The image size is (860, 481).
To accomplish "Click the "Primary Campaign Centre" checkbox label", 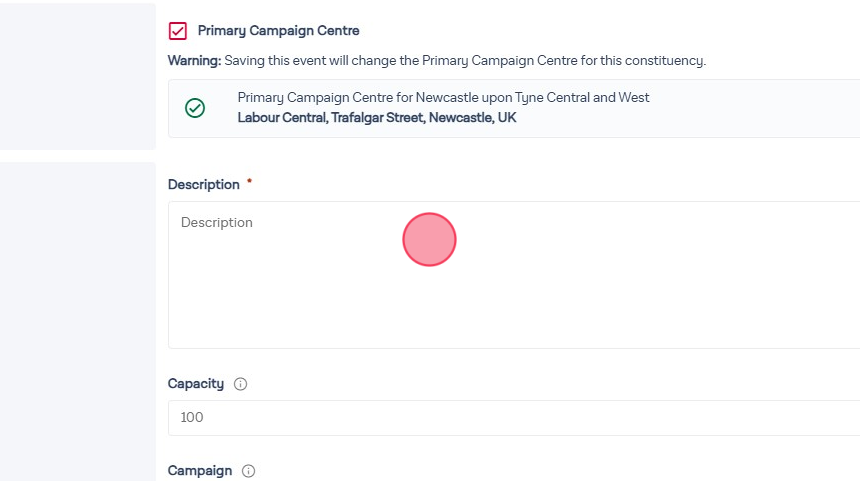I will (x=278, y=31).
